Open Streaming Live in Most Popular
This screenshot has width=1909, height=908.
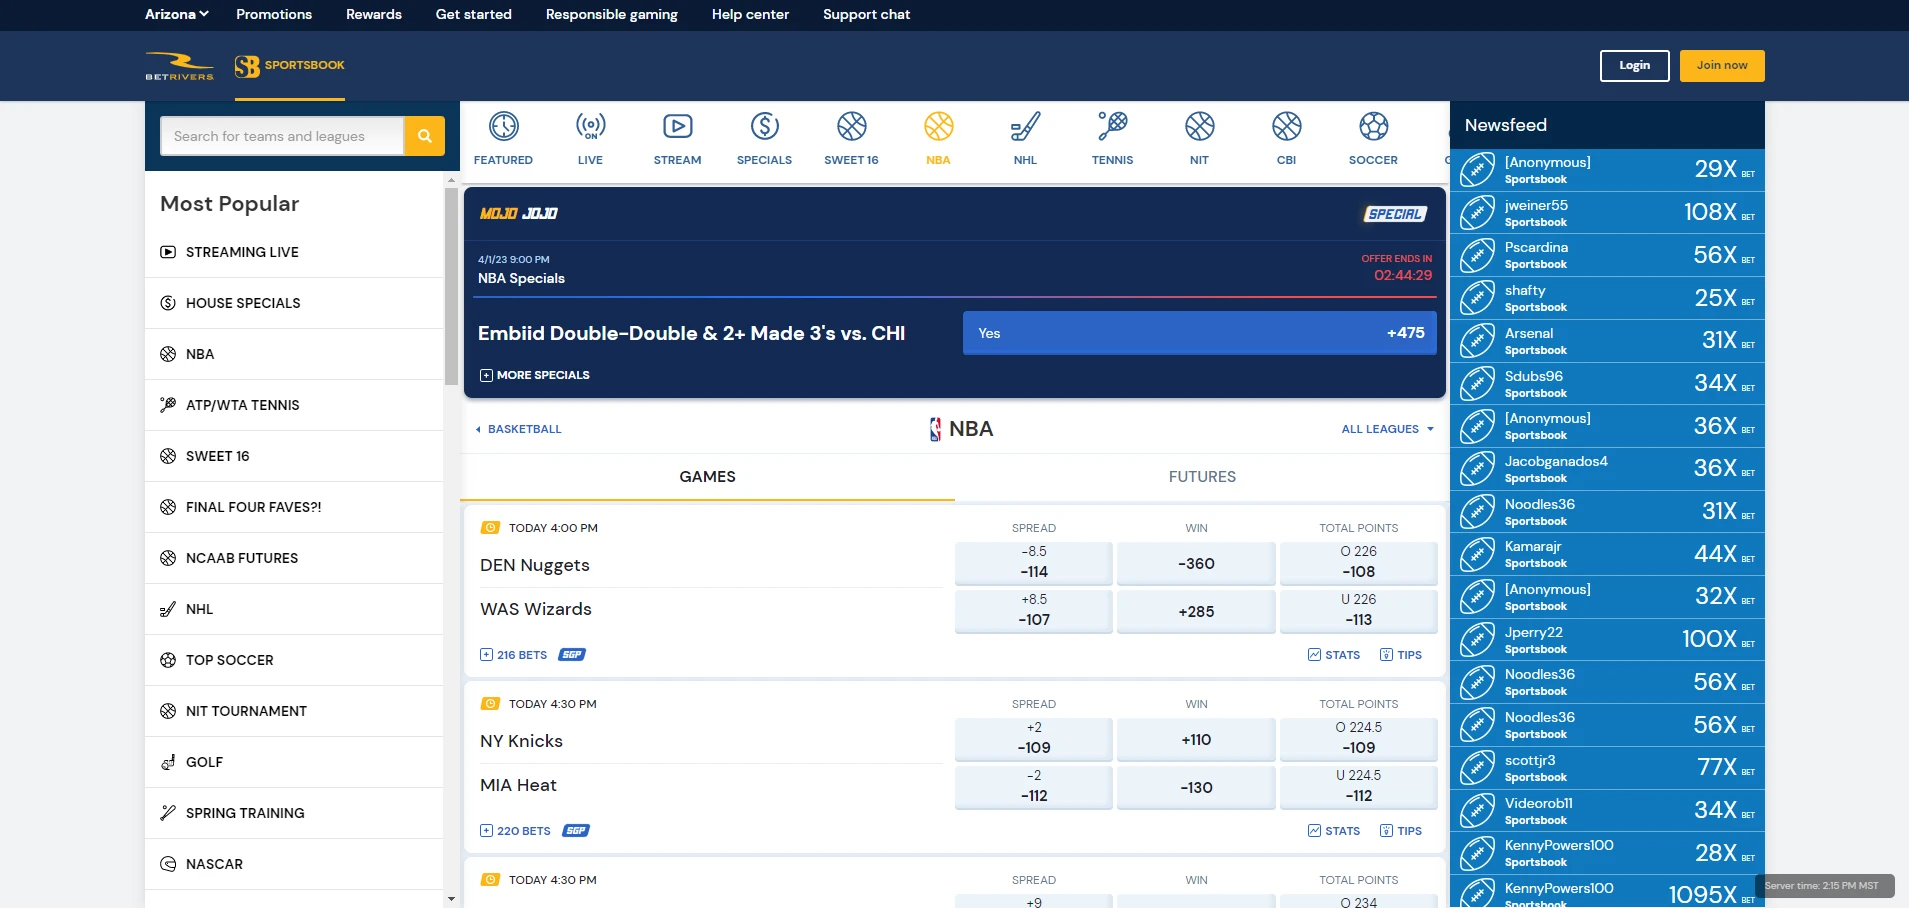coord(294,252)
